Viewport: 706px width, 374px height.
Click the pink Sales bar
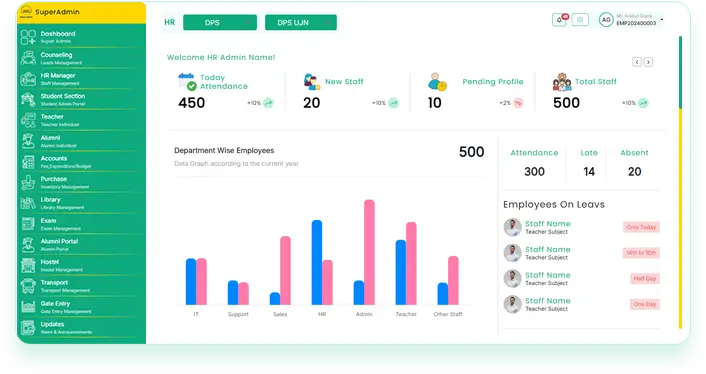tap(285, 270)
